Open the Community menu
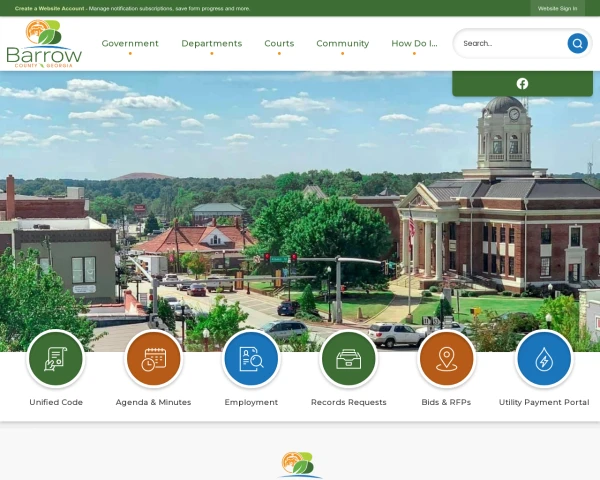Viewport: 600px width, 480px height. tap(342, 44)
